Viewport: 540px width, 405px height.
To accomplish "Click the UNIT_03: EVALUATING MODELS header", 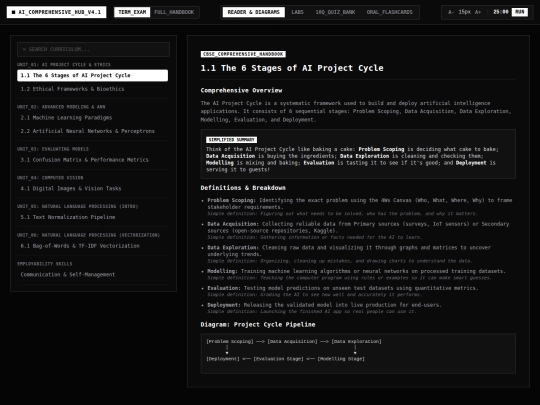I will tap(53, 149).
